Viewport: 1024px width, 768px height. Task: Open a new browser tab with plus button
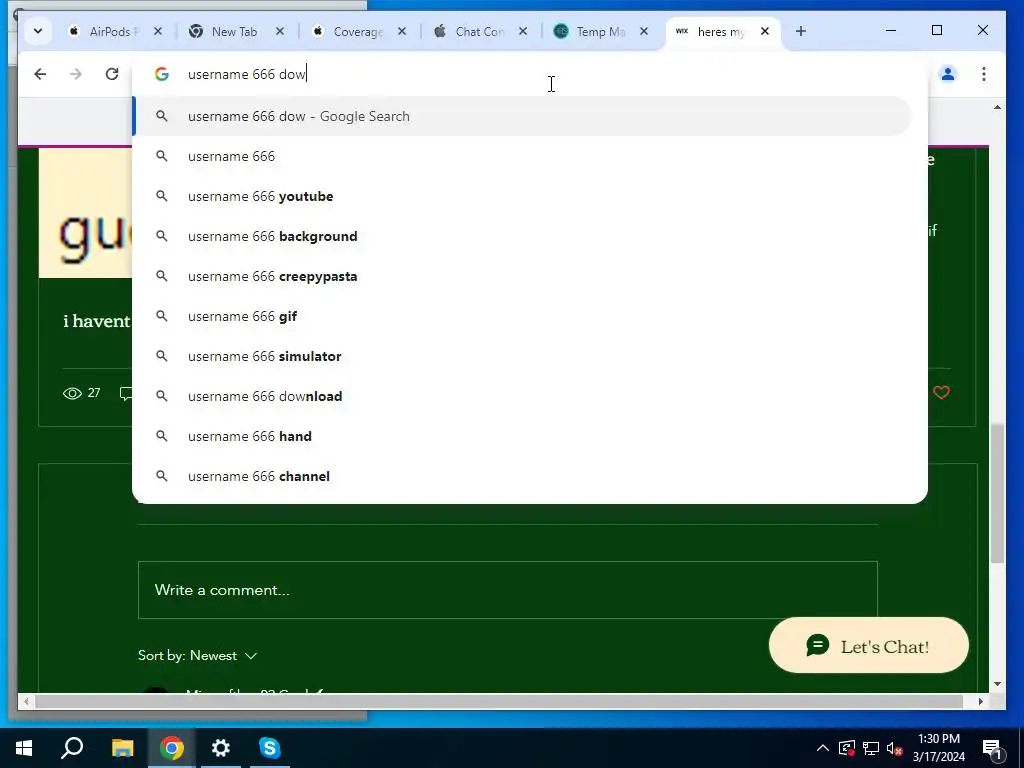pyautogui.click(x=801, y=31)
